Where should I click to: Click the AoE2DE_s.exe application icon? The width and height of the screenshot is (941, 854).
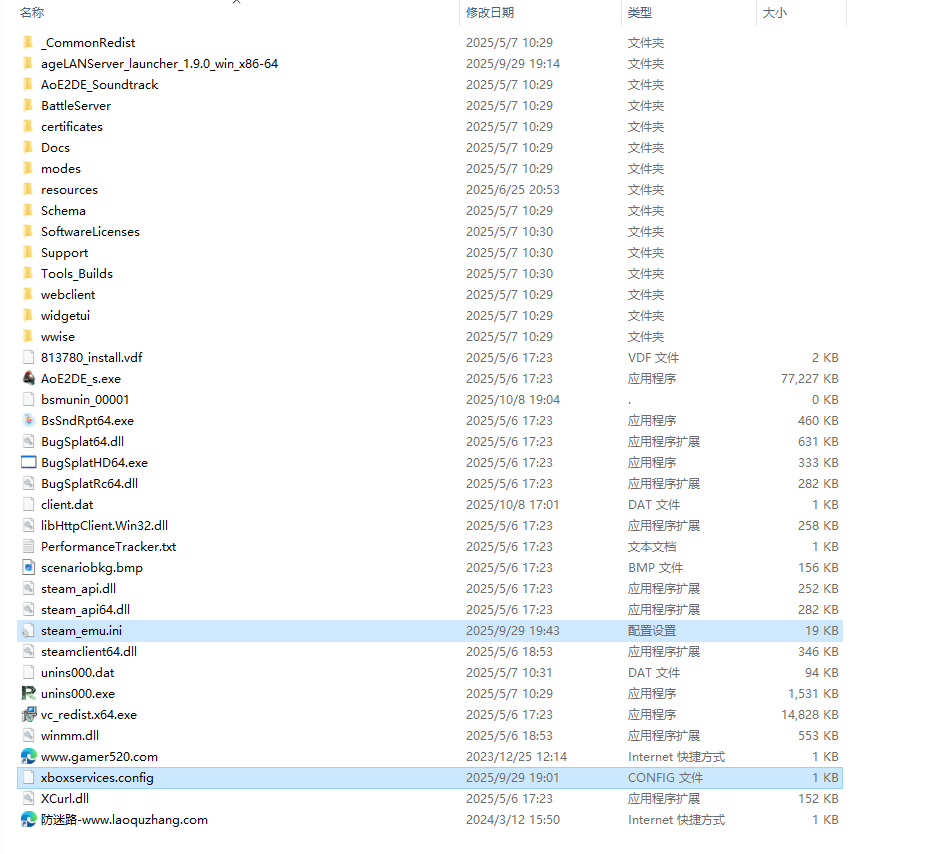[x=28, y=378]
